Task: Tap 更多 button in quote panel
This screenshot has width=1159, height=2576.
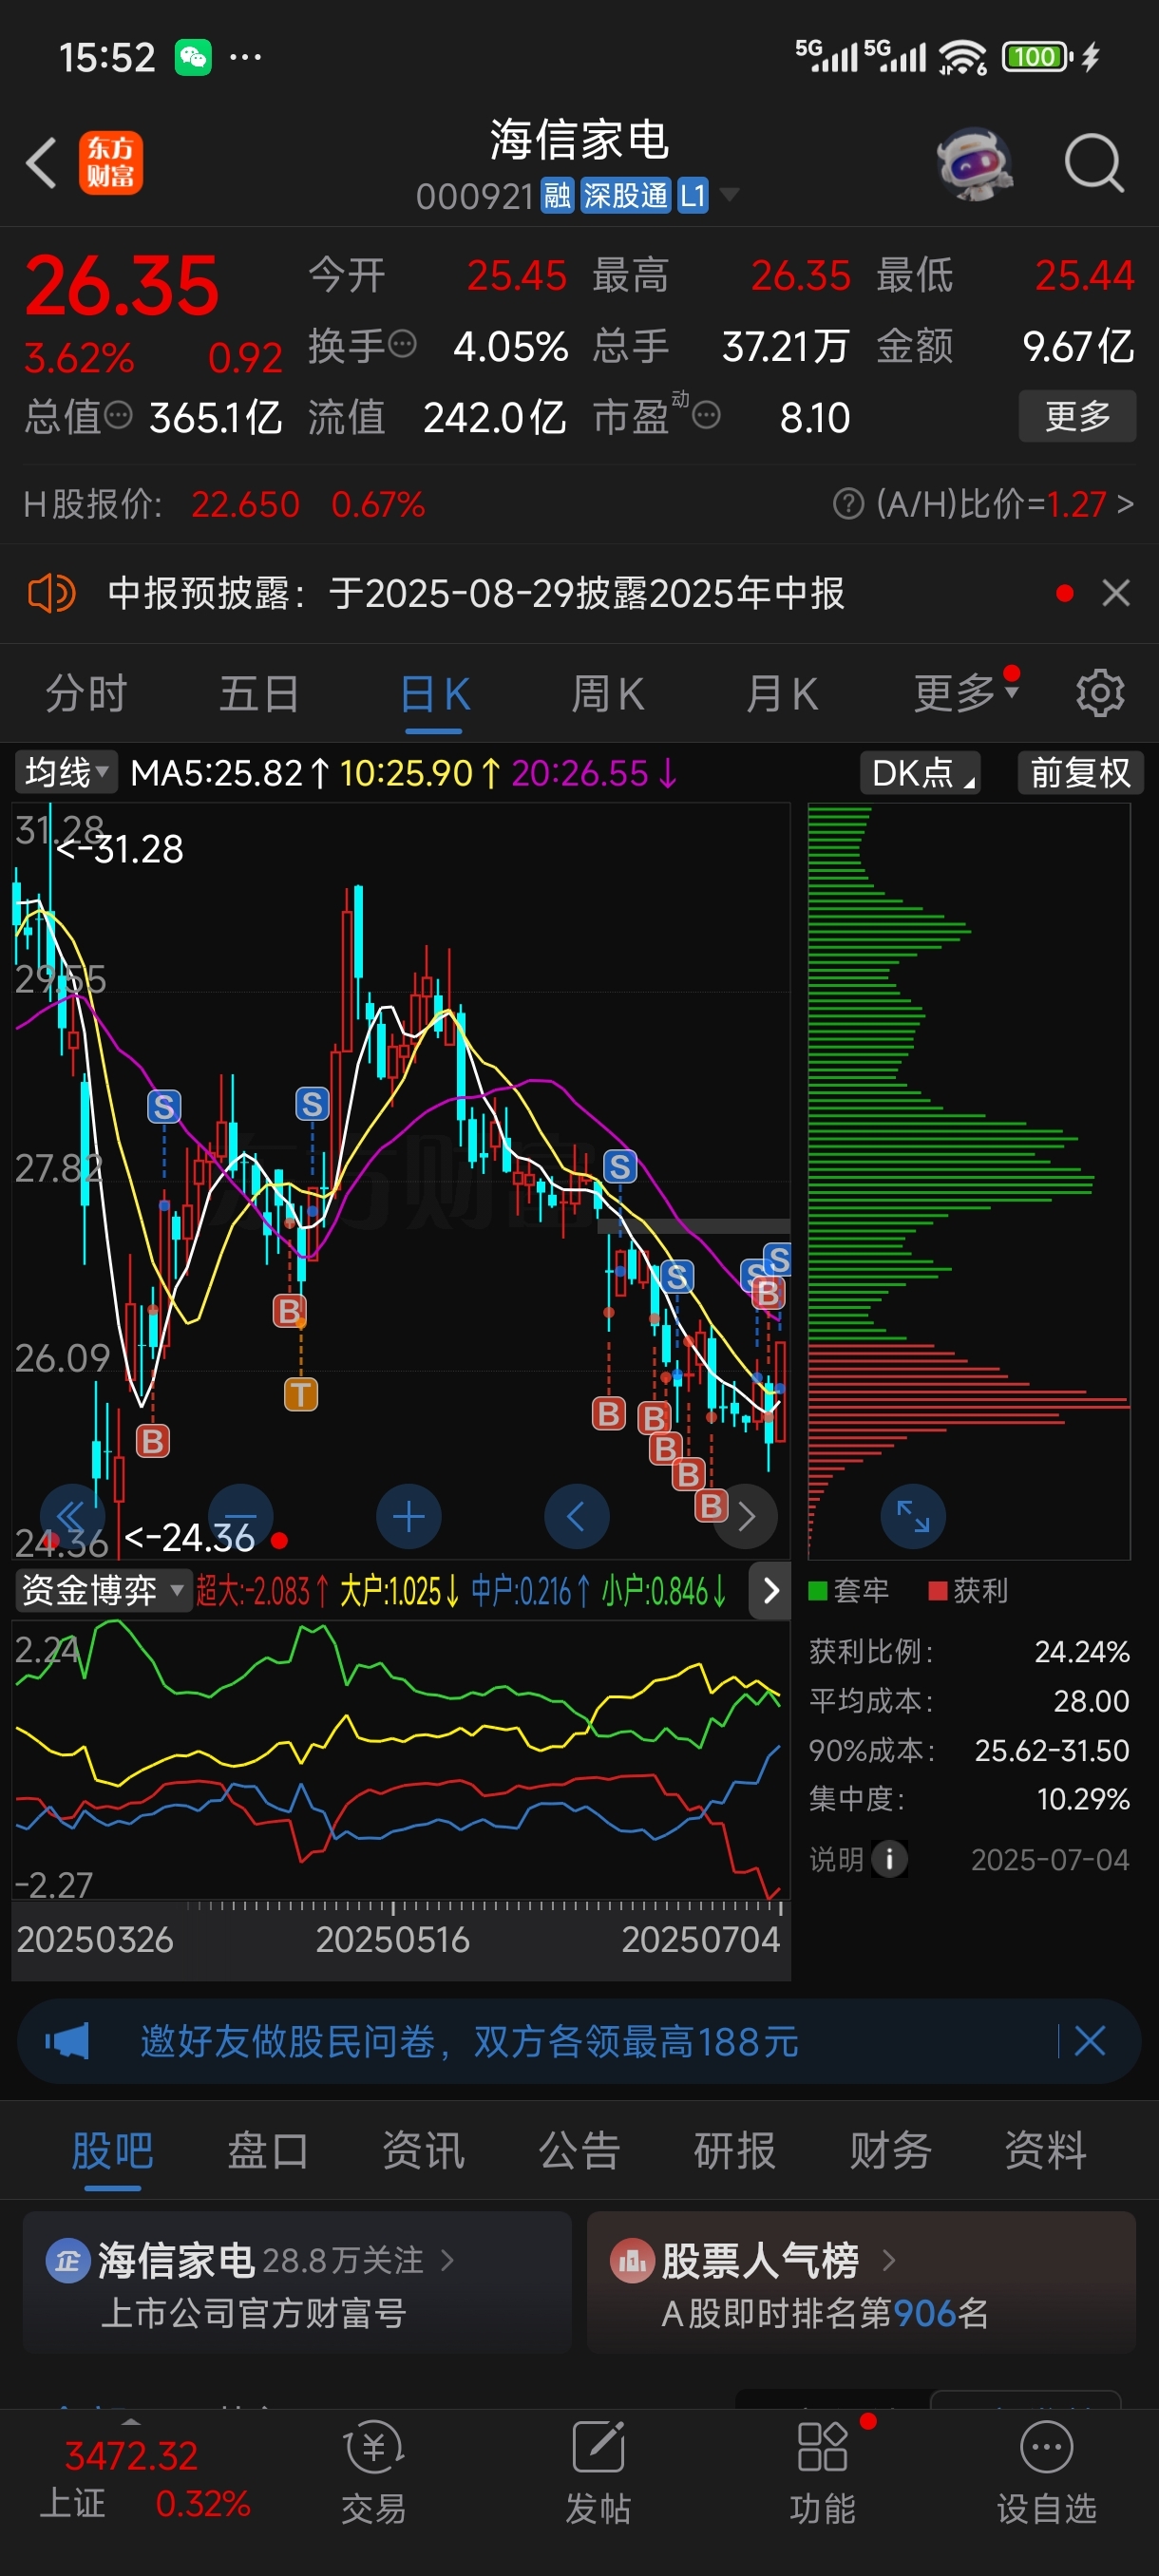Action: [1077, 415]
